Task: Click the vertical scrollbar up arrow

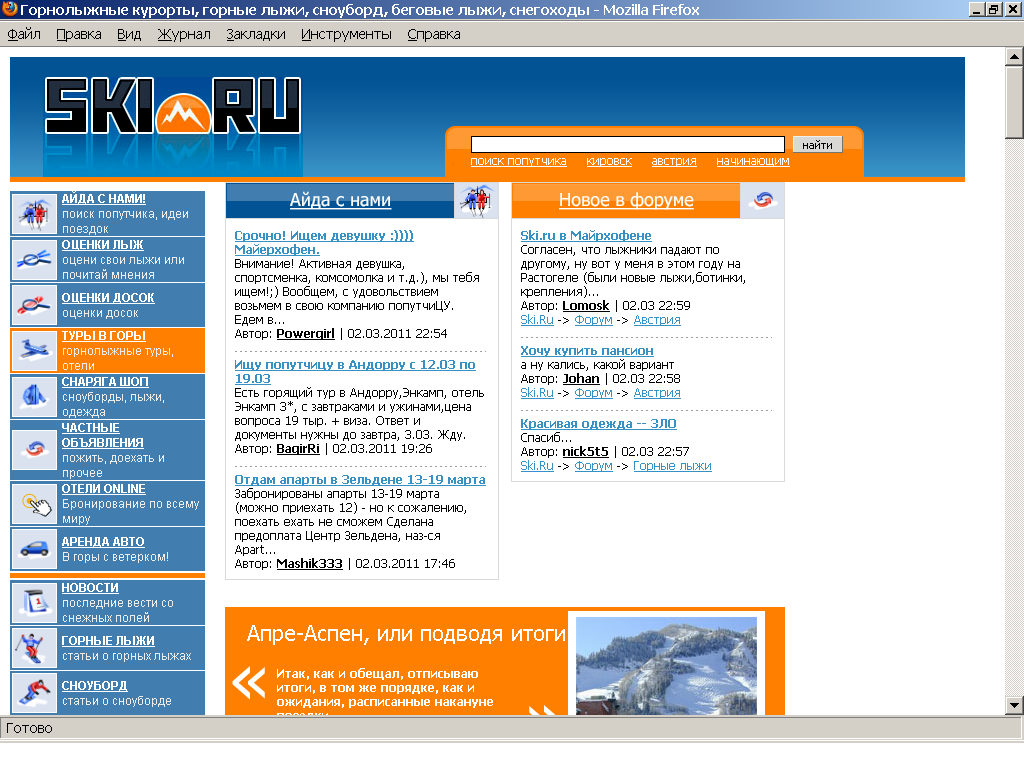Action: coord(1014,57)
